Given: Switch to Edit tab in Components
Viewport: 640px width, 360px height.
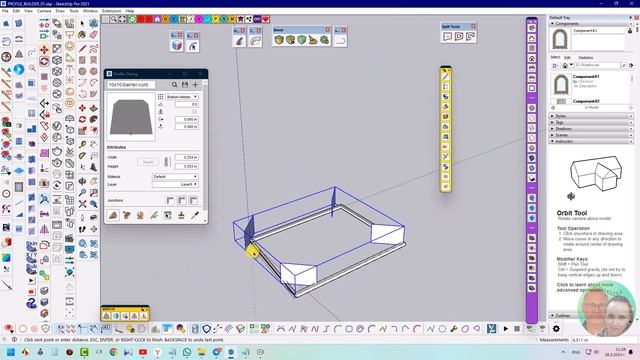Looking at the screenshot, I should pos(567,58).
